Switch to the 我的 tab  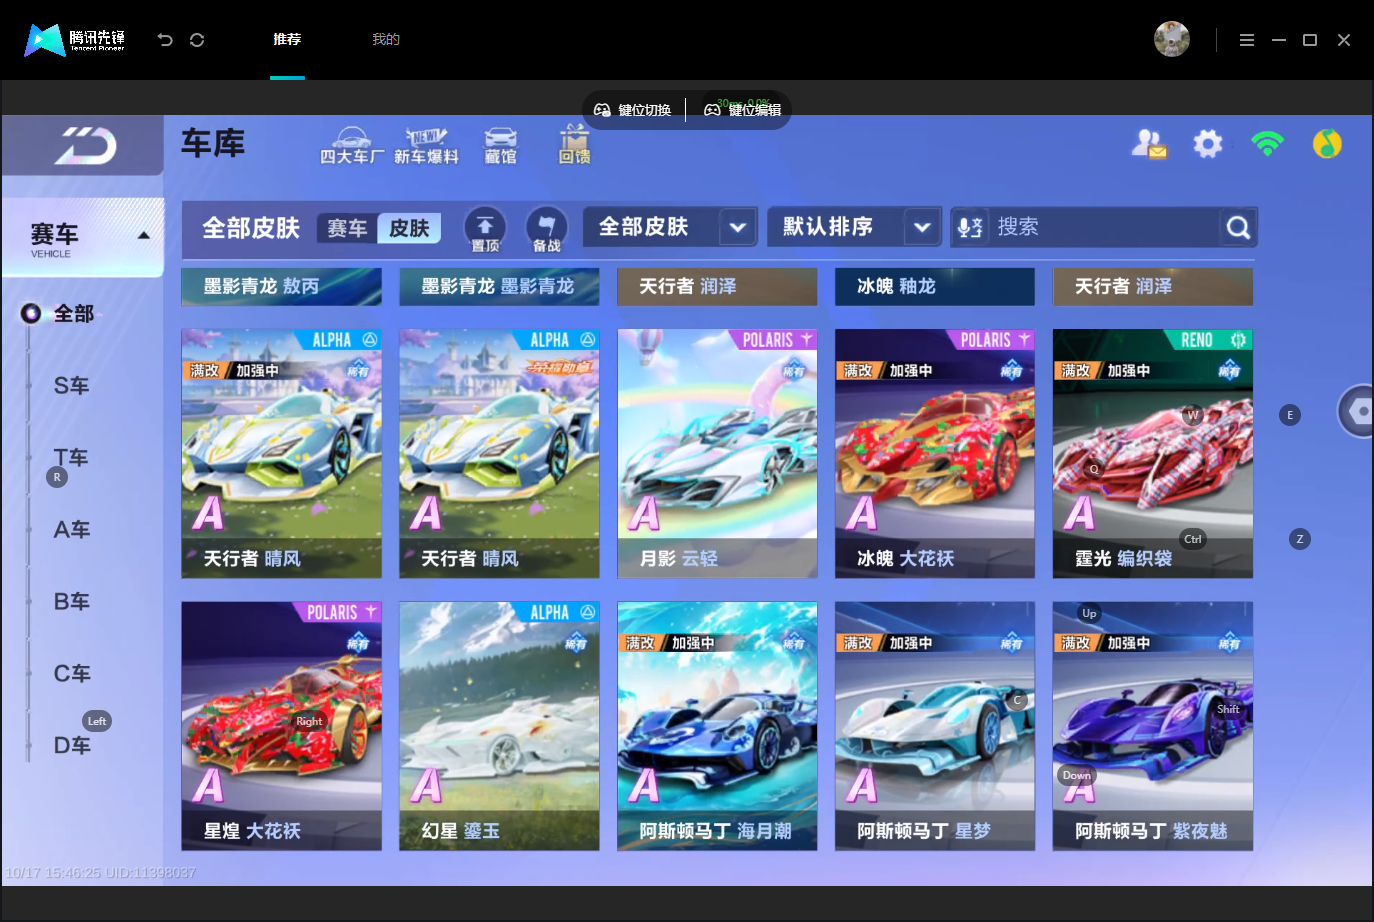tap(386, 40)
